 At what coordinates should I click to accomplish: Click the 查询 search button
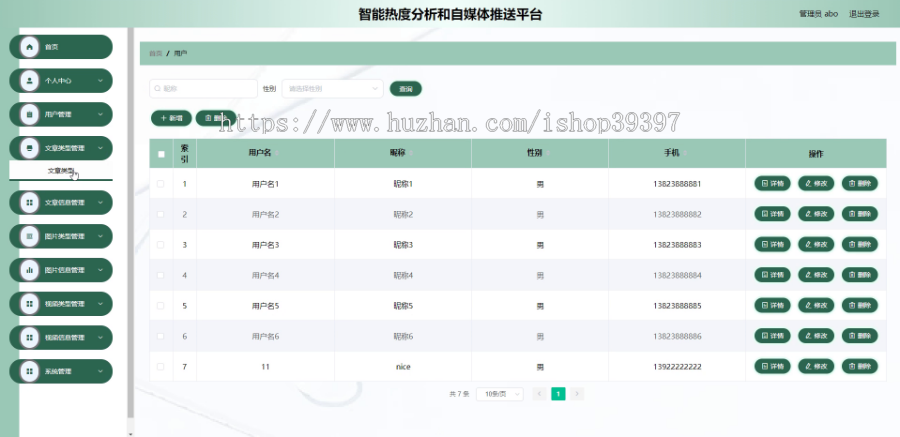click(406, 89)
